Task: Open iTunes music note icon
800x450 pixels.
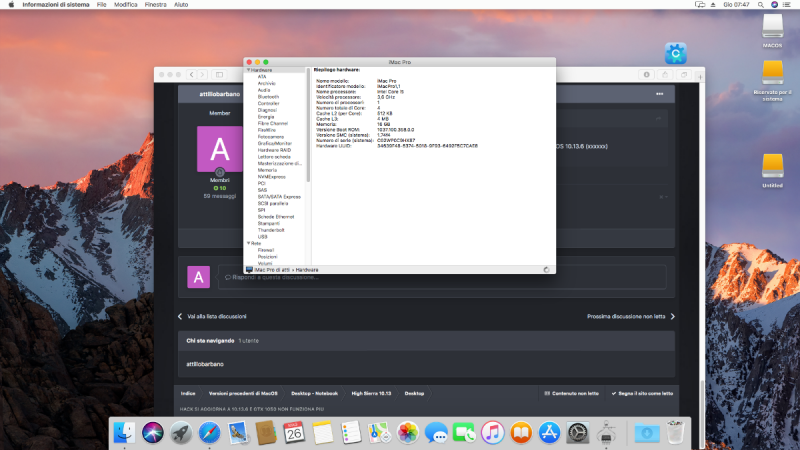Action: tap(492, 433)
